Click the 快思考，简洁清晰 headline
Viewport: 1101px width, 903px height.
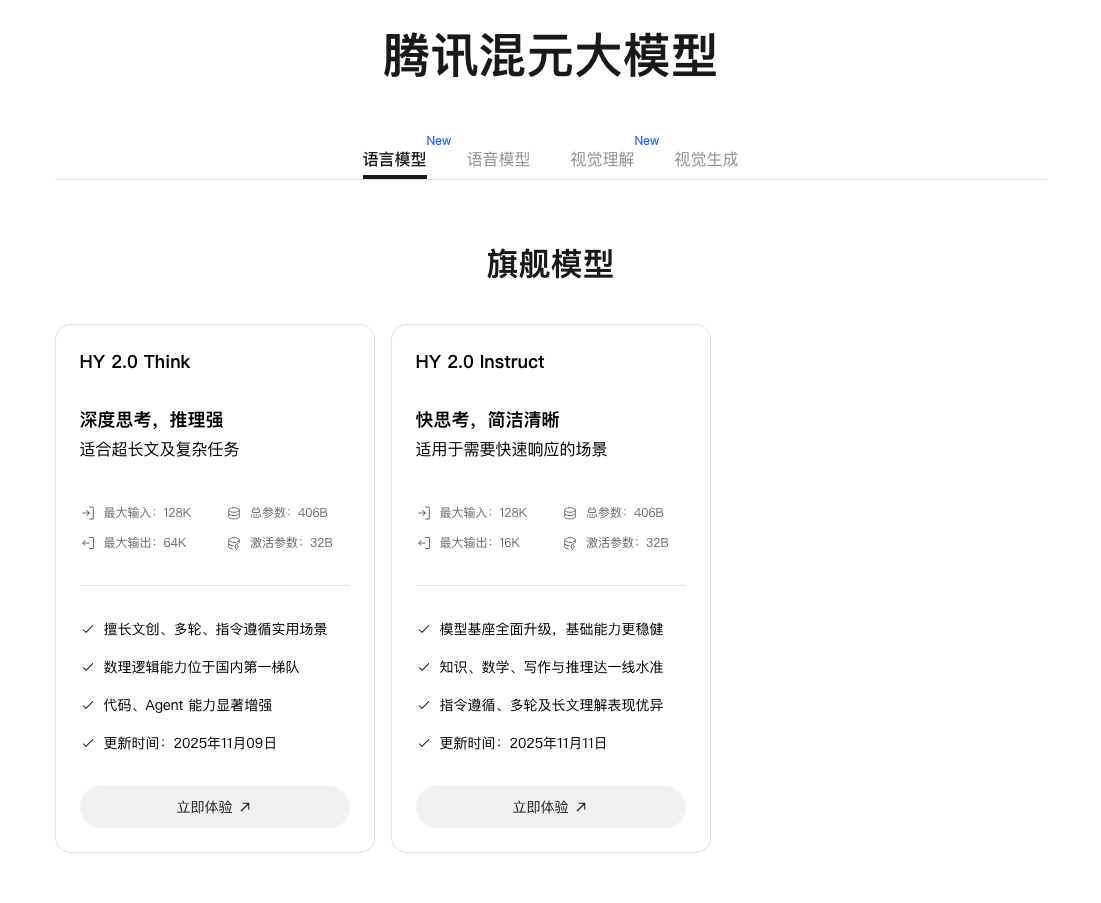pos(487,420)
